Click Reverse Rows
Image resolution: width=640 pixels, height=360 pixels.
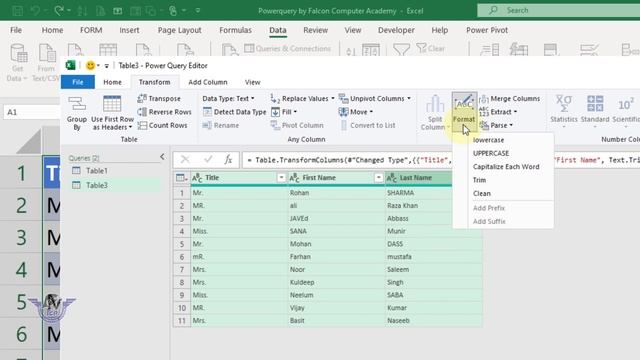(x=164, y=112)
